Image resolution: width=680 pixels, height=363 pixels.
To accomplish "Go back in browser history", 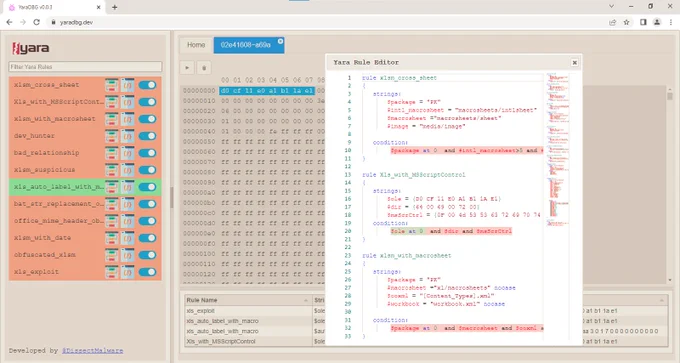I will [9, 22].
